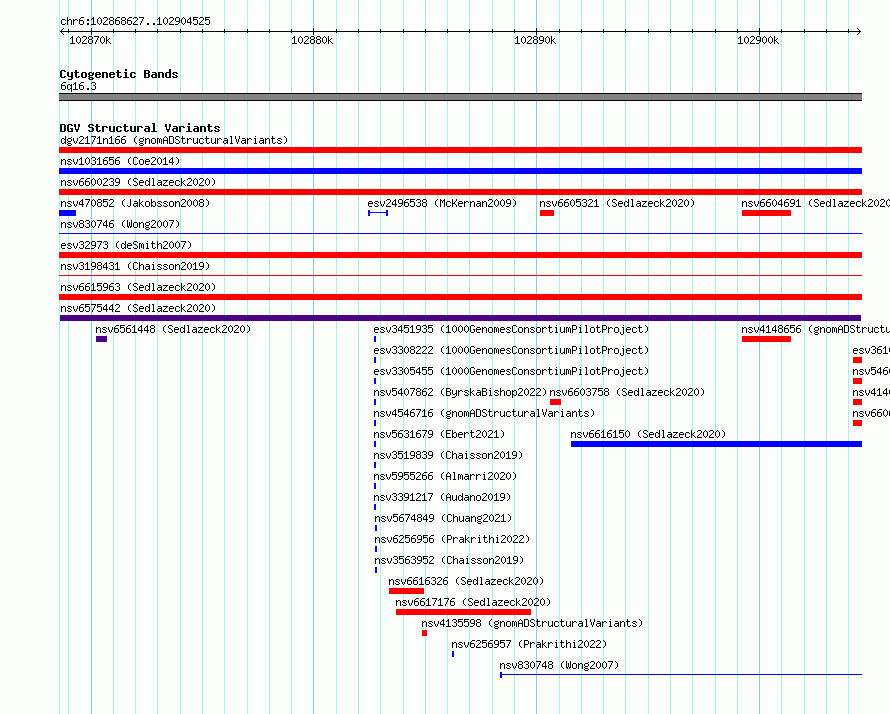Screen dimensions: 890x714
Task: Click the red bar under nsv6605321
Action: [547, 213]
